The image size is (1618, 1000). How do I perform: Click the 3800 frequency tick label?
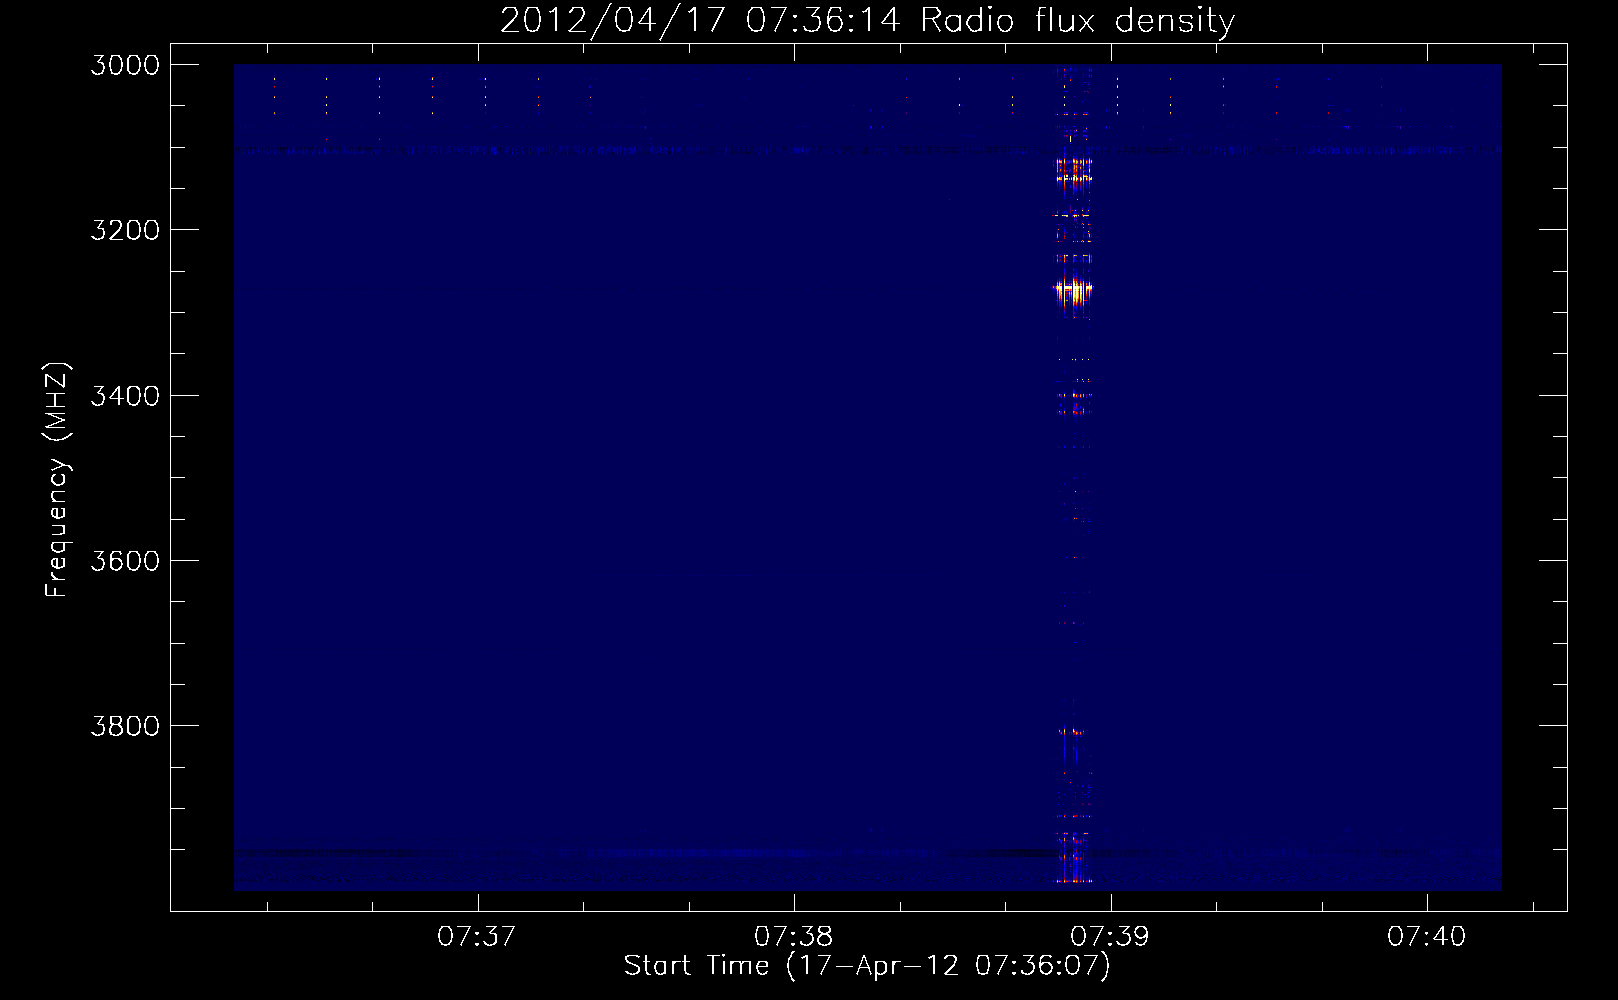pyautogui.click(x=125, y=726)
